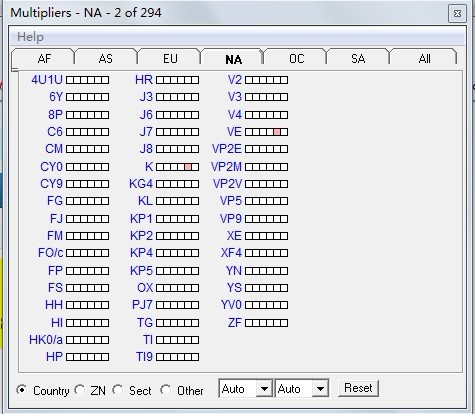Switch to the AF tab

click(44, 59)
